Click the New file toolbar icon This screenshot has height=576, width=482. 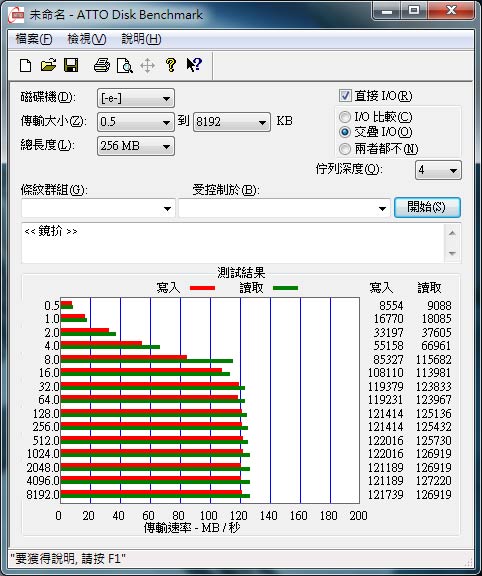click(x=25, y=66)
